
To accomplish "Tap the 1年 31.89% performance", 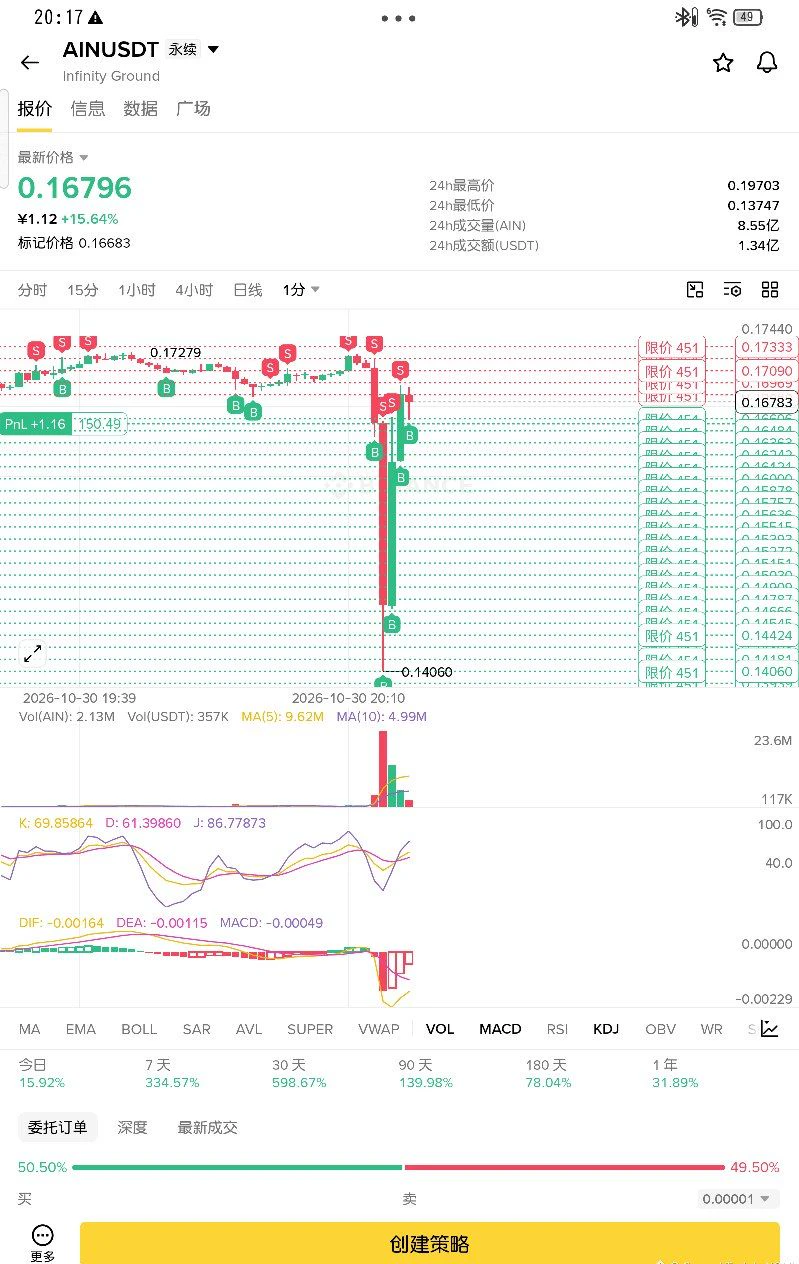I will 675,1074.
